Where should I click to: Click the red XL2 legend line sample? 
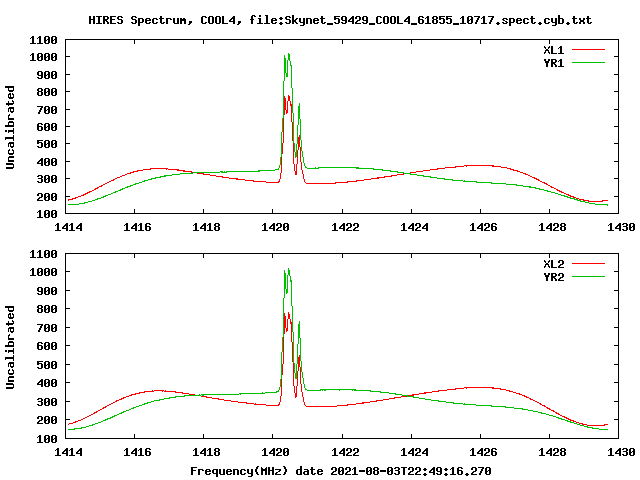[x=588, y=264]
